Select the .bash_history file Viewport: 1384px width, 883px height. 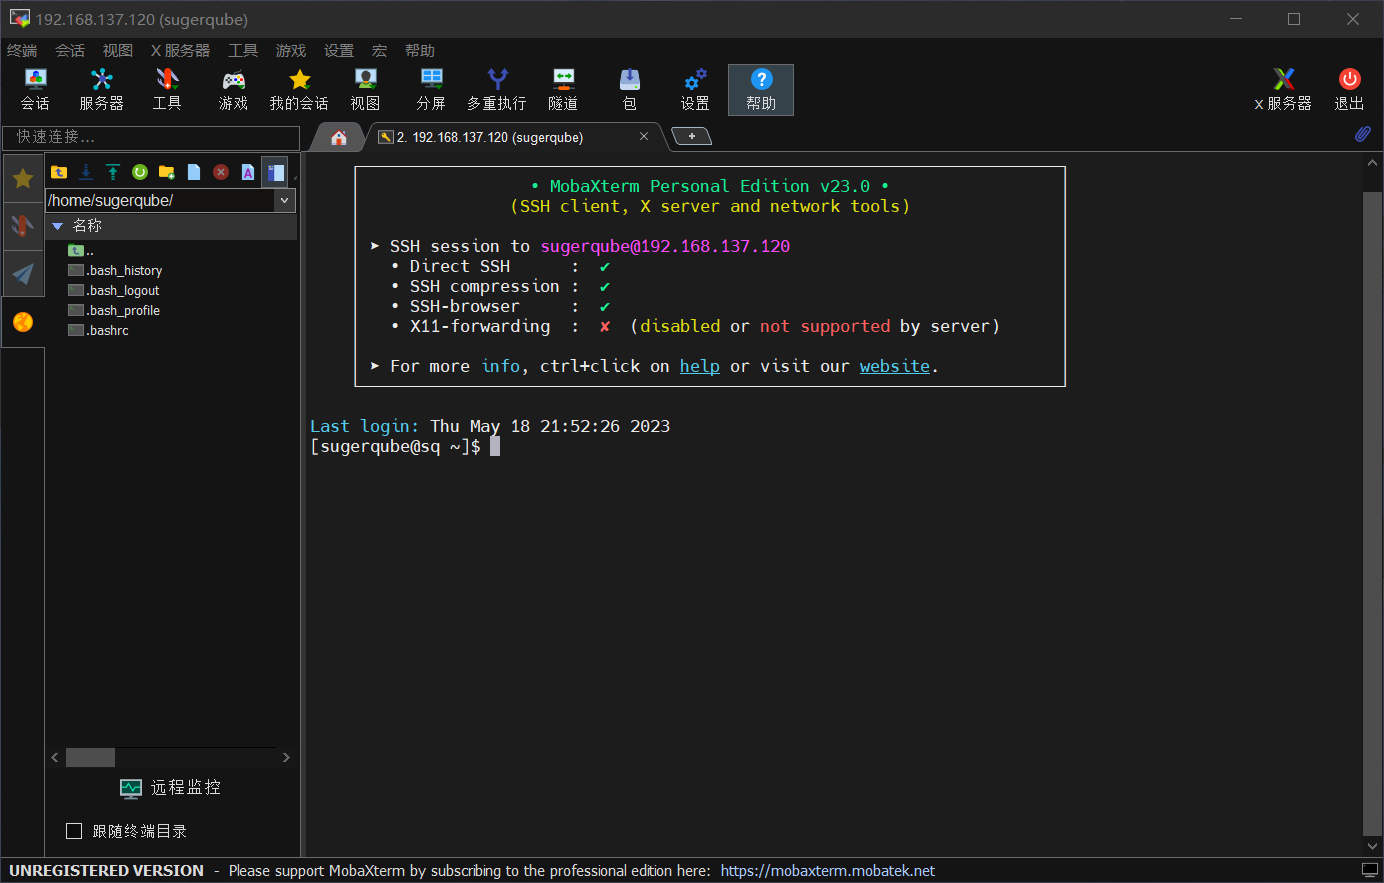[115, 270]
